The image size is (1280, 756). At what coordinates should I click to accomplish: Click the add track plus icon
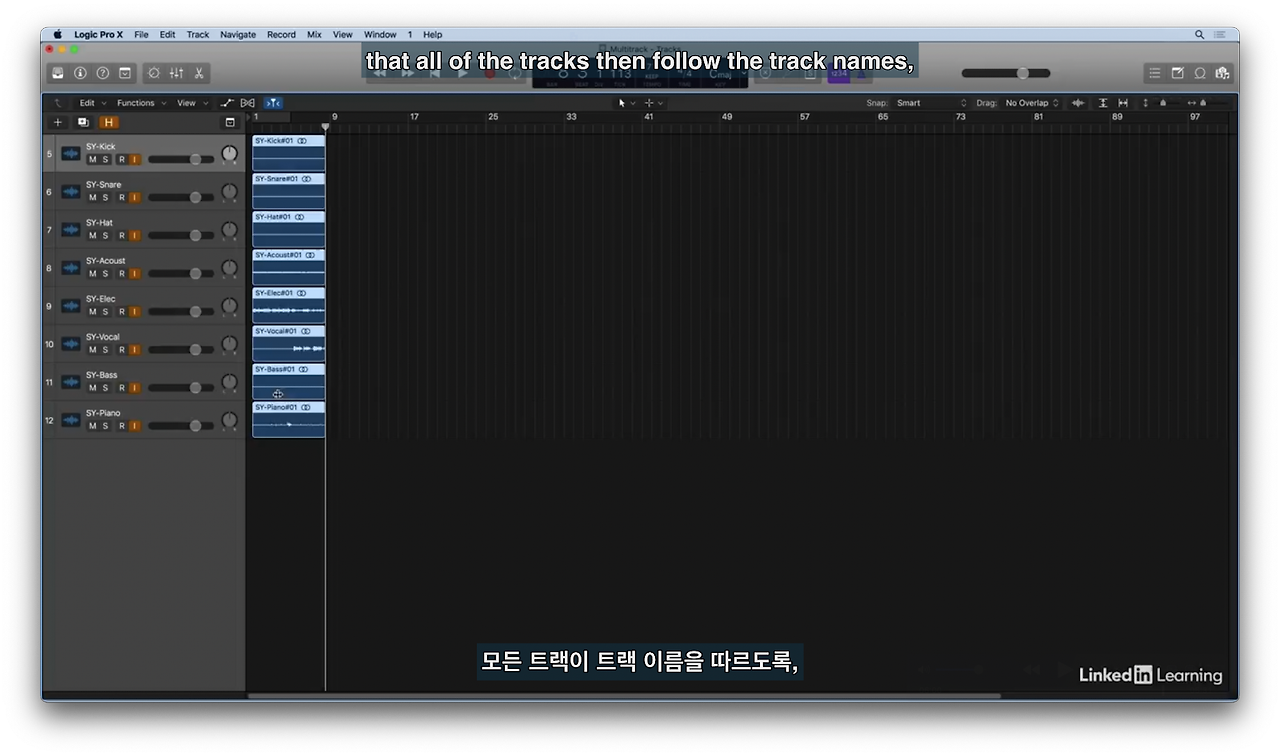(58, 122)
